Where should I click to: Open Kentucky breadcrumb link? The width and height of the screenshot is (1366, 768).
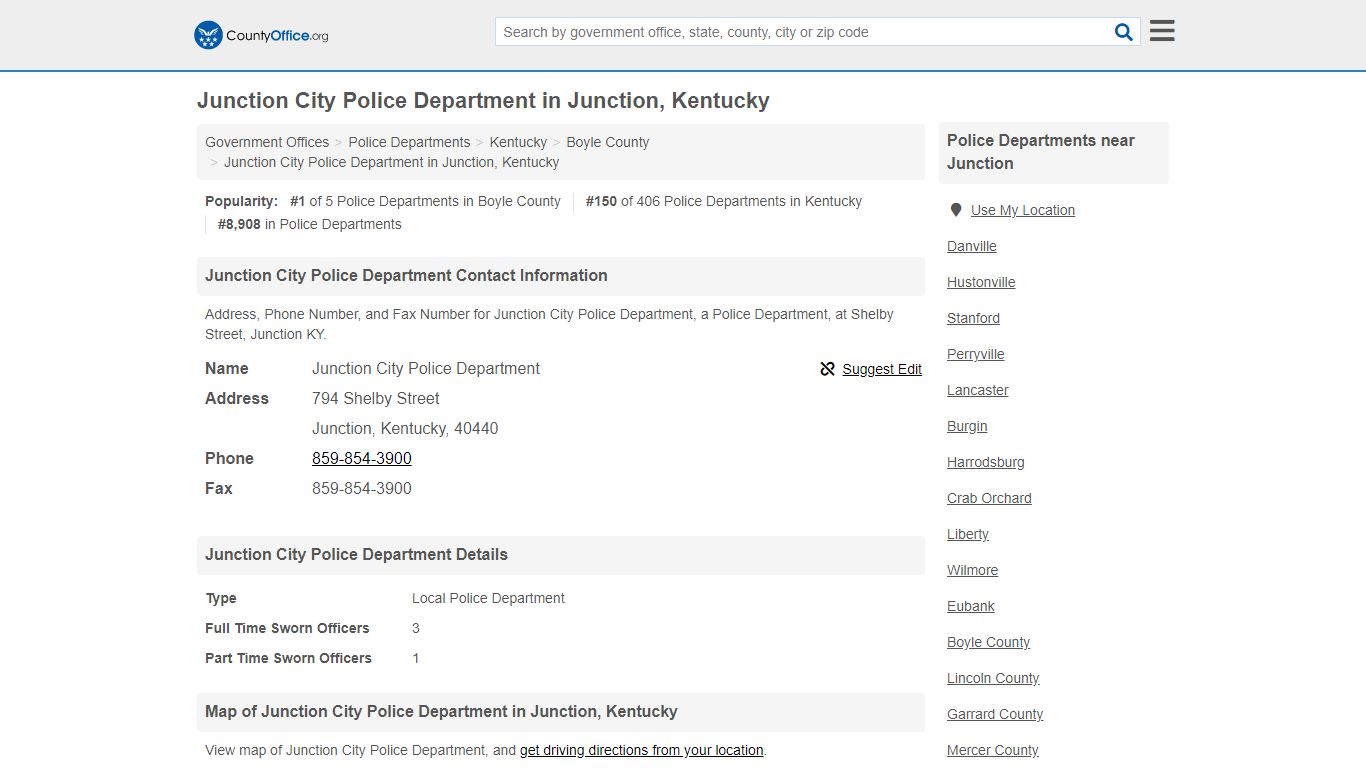click(x=518, y=142)
